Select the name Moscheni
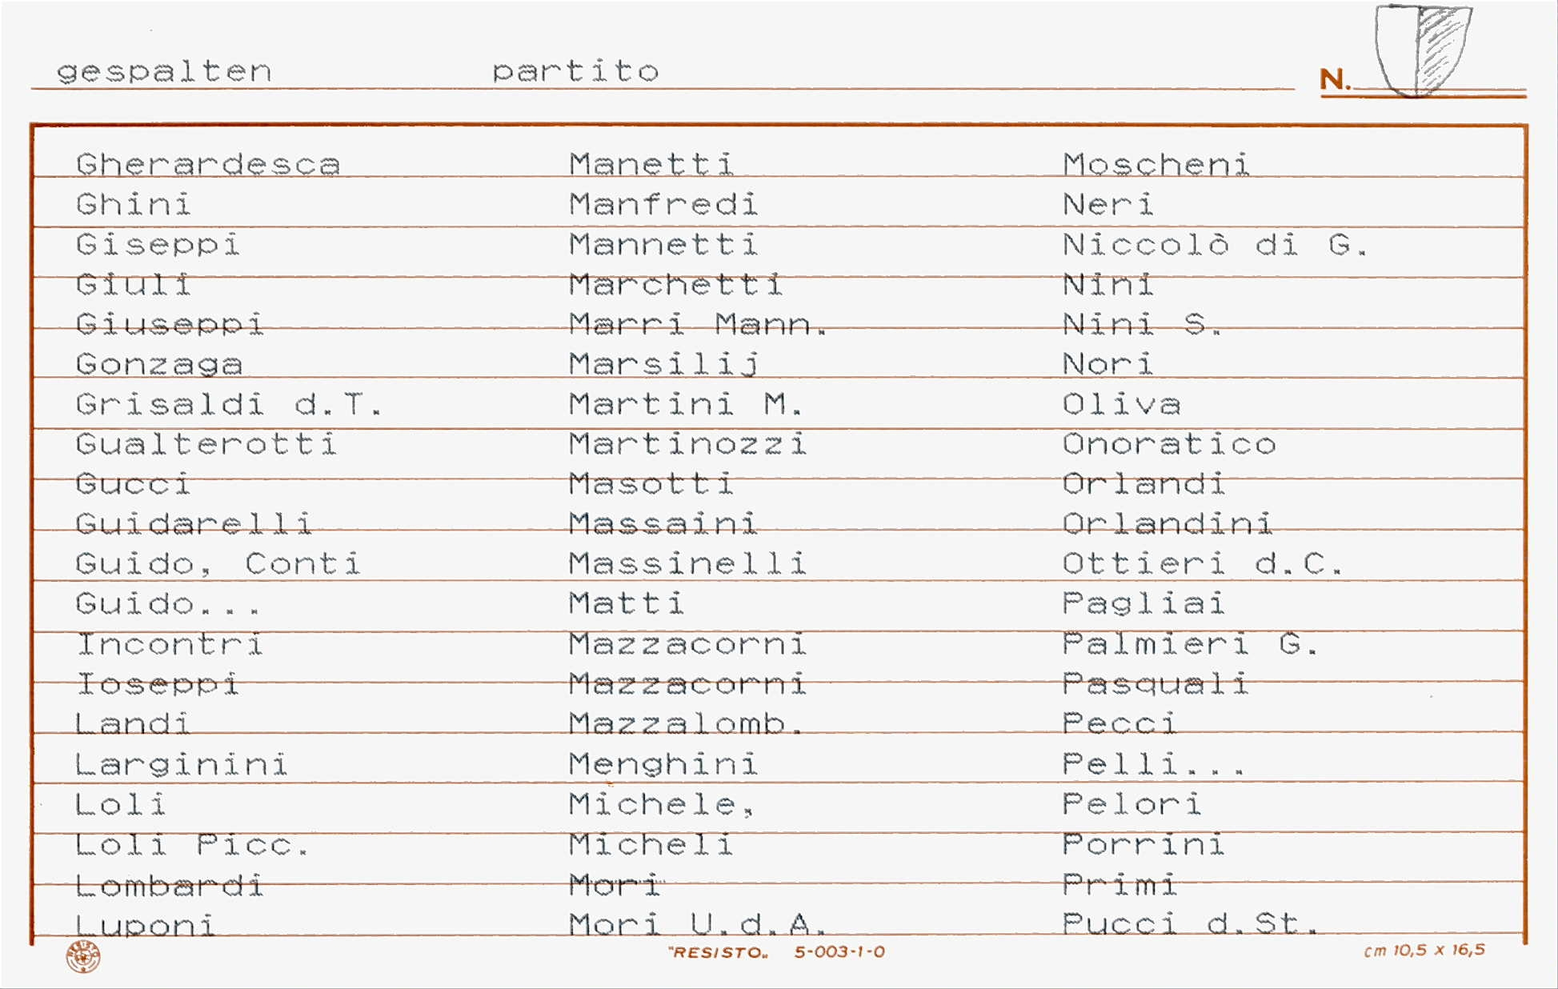 point(1157,164)
